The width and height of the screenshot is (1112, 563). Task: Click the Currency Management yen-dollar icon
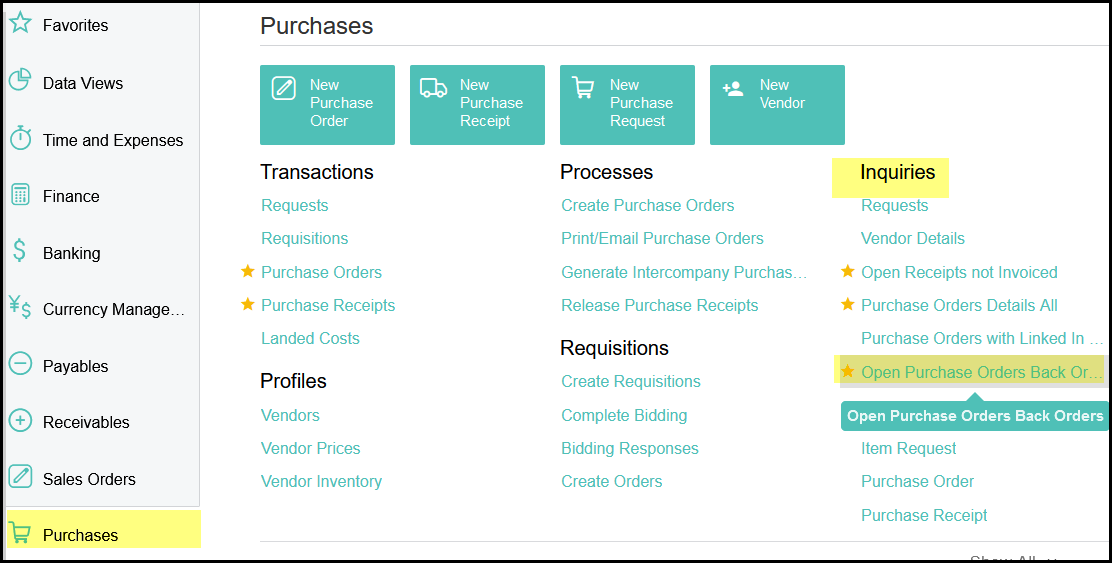[20, 308]
